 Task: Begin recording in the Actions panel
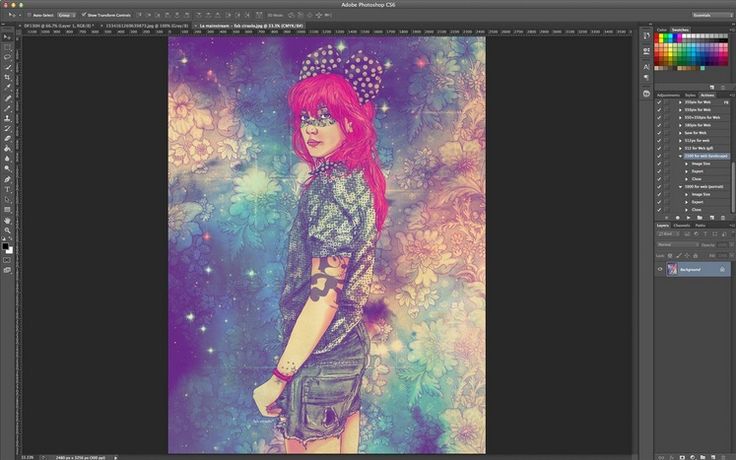[677, 218]
